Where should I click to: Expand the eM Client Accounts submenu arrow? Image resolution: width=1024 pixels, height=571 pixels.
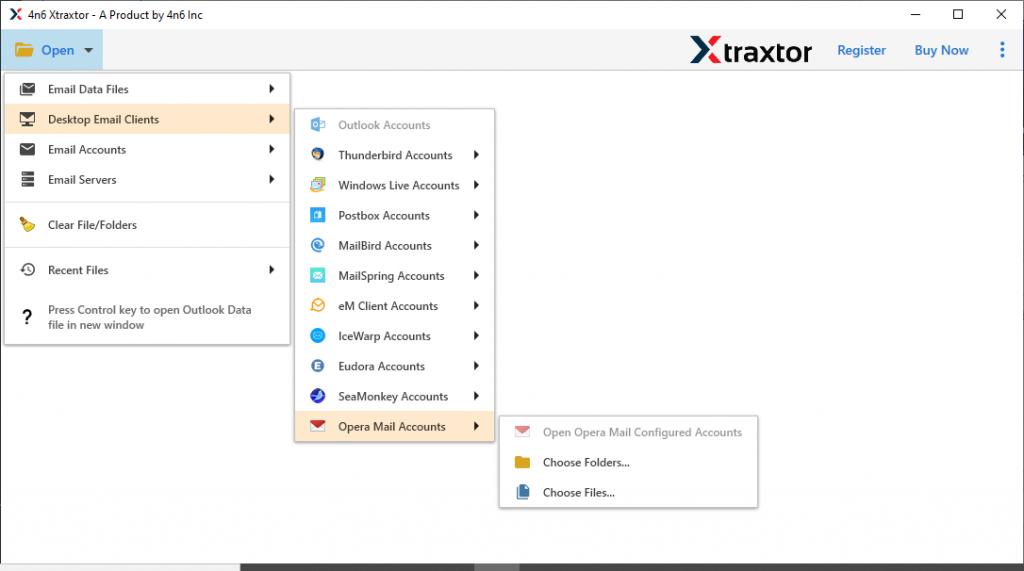tap(476, 305)
